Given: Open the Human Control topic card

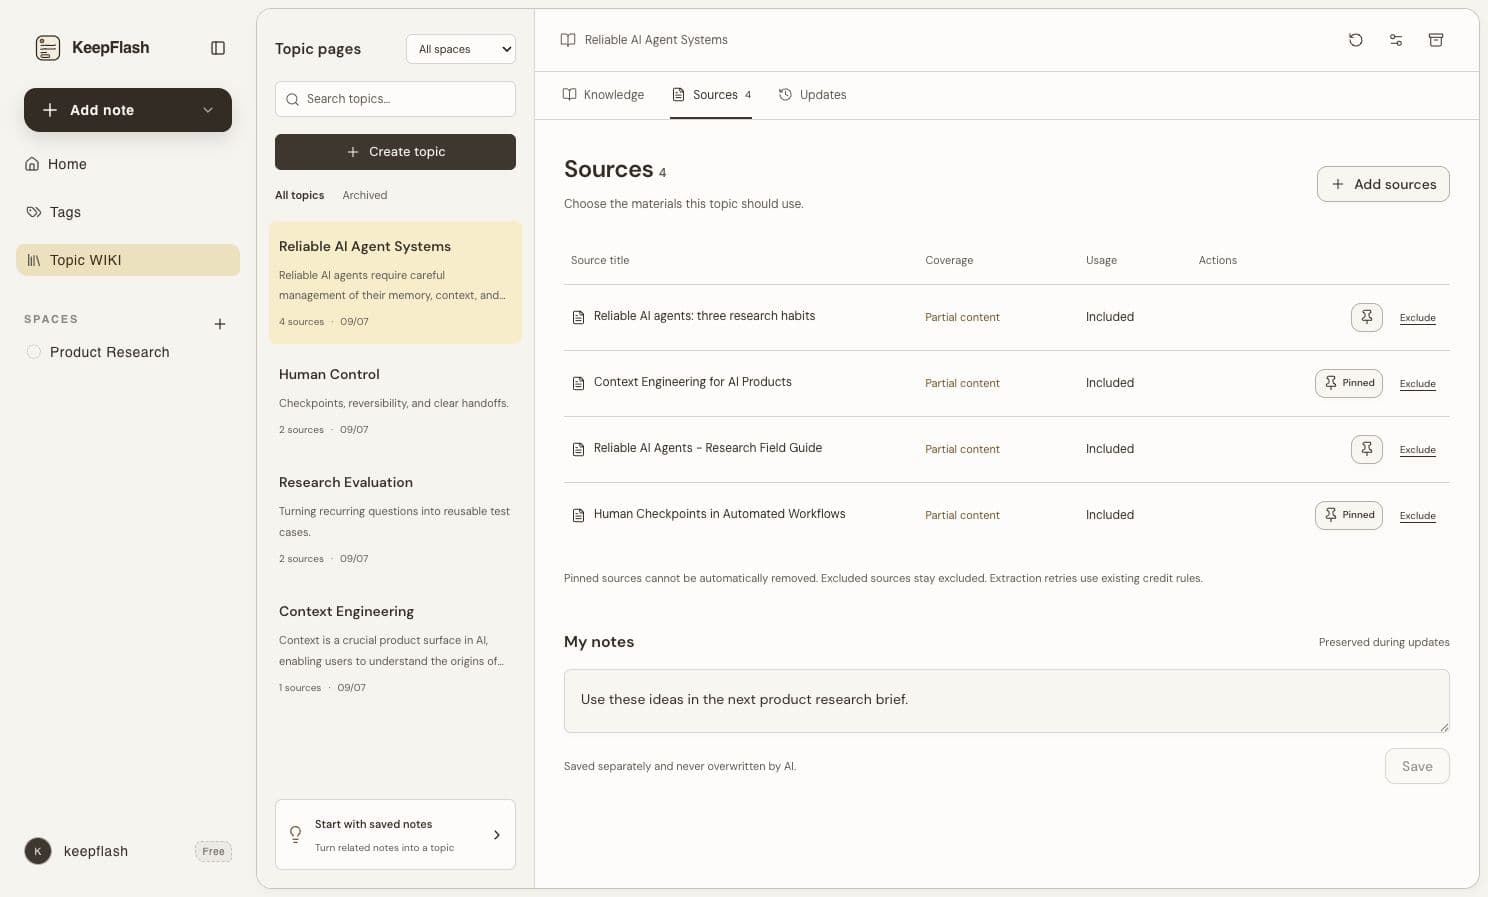Looking at the screenshot, I should (x=395, y=401).
